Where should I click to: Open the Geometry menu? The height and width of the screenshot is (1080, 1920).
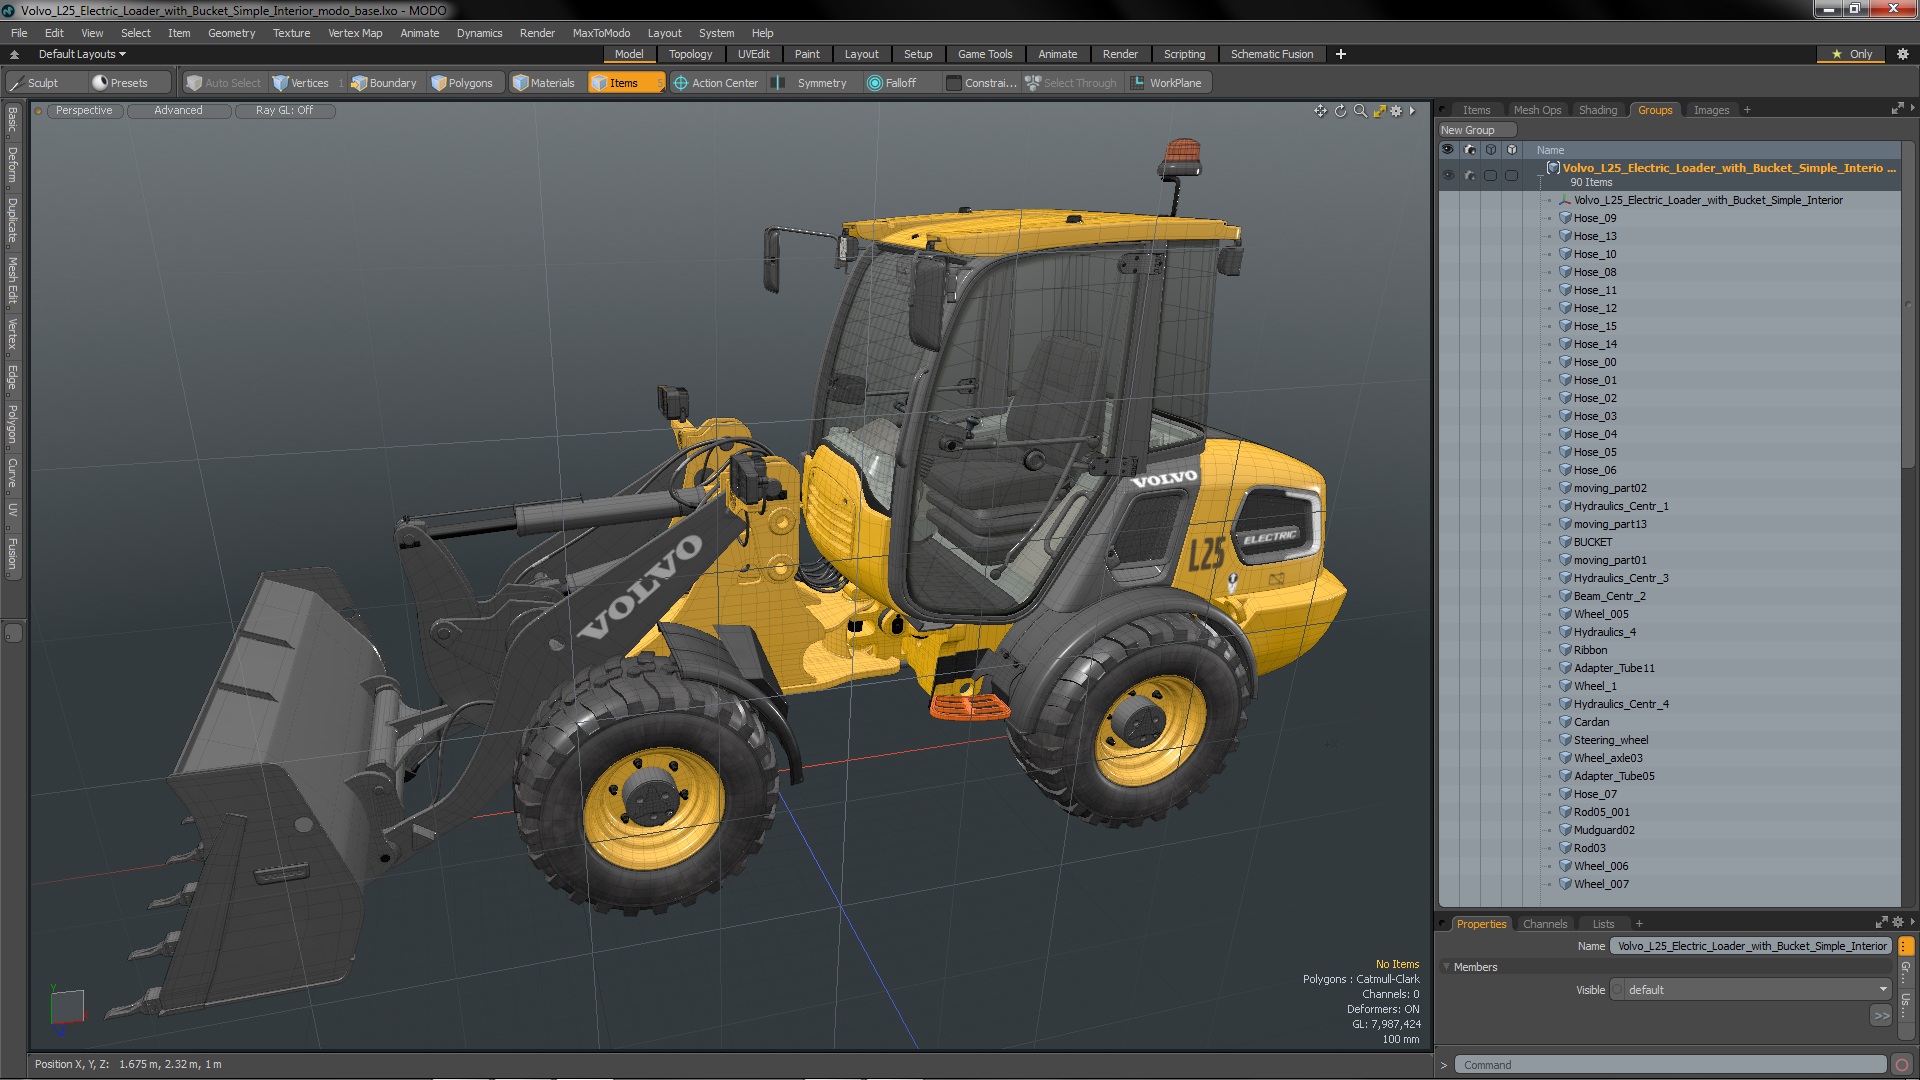click(x=231, y=33)
